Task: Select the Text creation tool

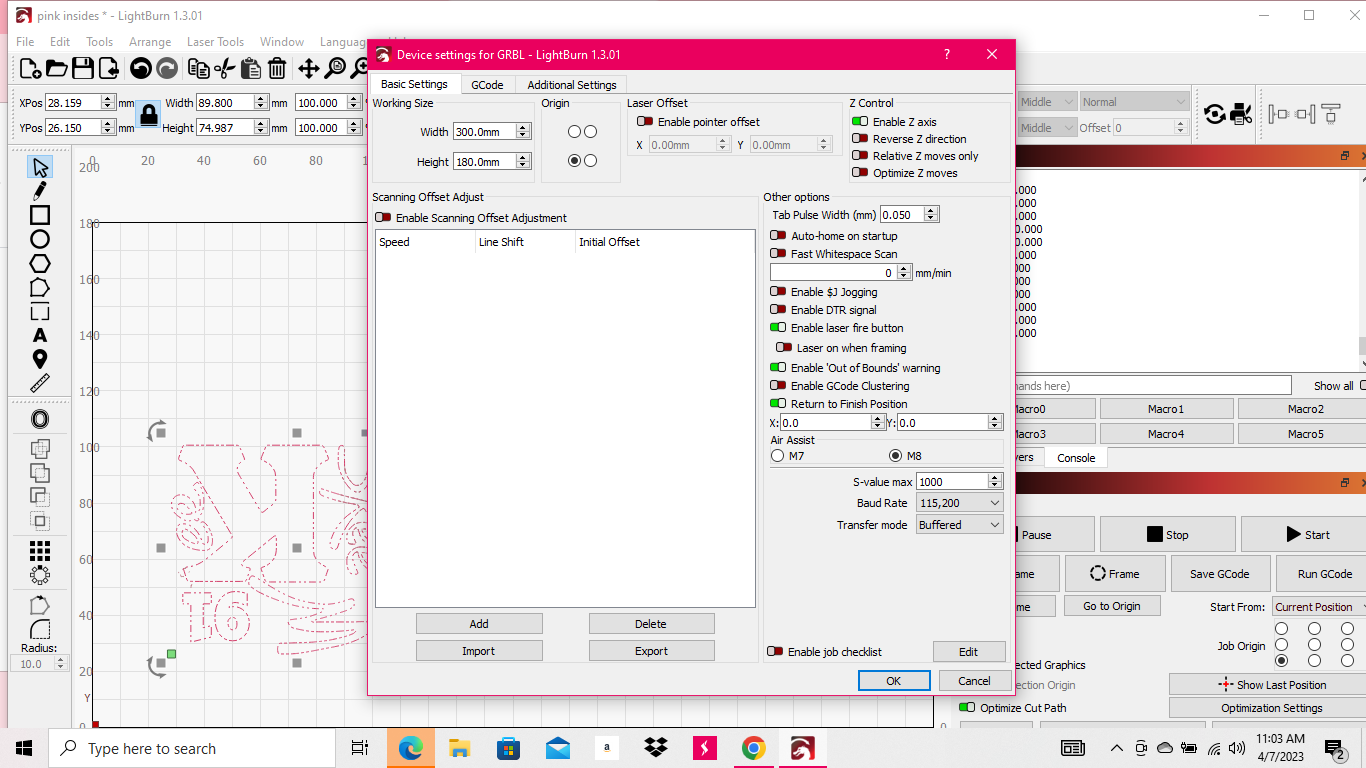Action: (40, 335)
